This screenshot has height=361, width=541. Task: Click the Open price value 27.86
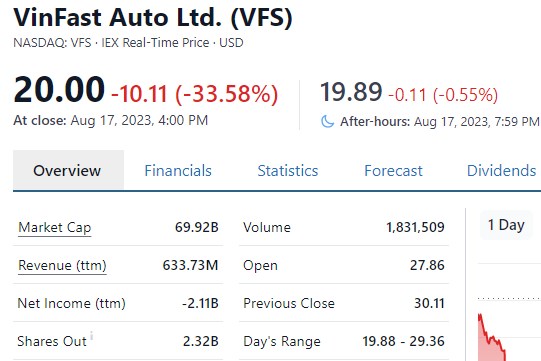(427, 265)
